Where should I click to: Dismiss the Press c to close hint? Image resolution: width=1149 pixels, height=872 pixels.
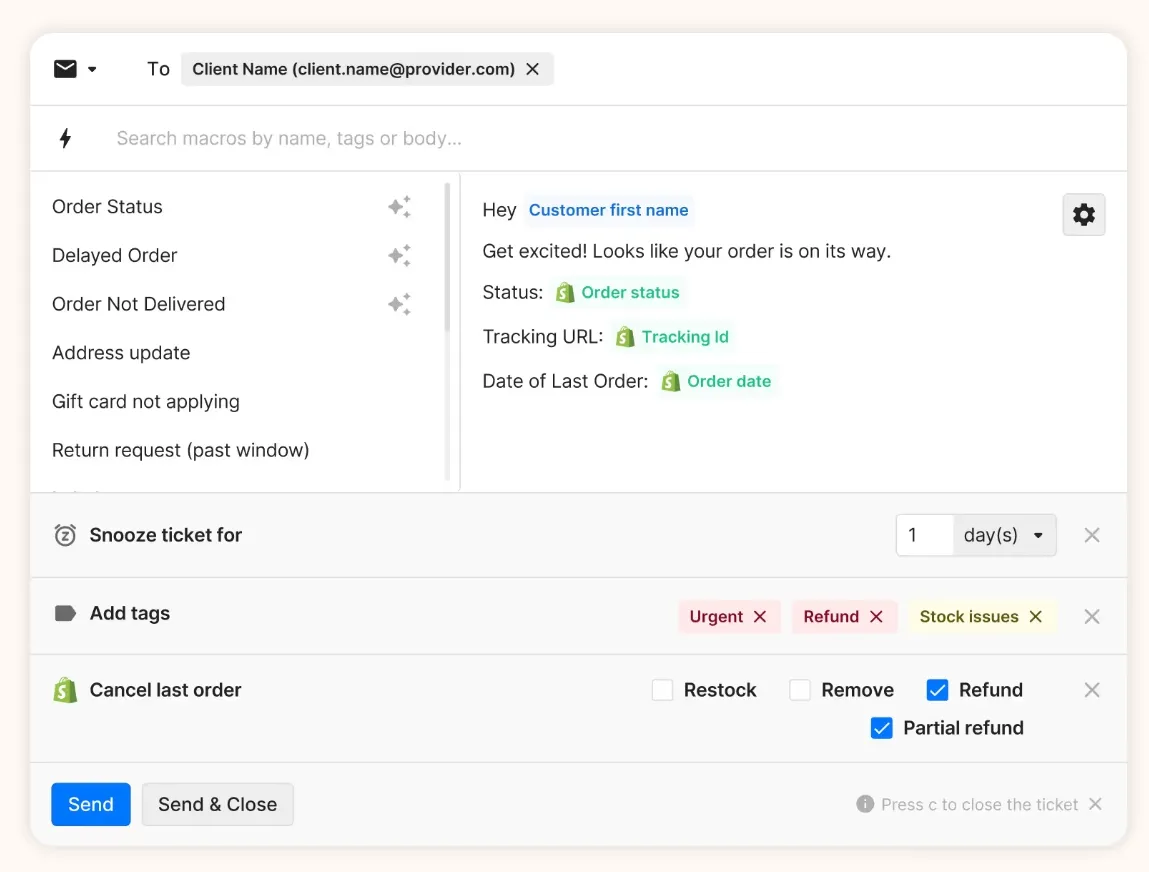[x=1095, y=804]
